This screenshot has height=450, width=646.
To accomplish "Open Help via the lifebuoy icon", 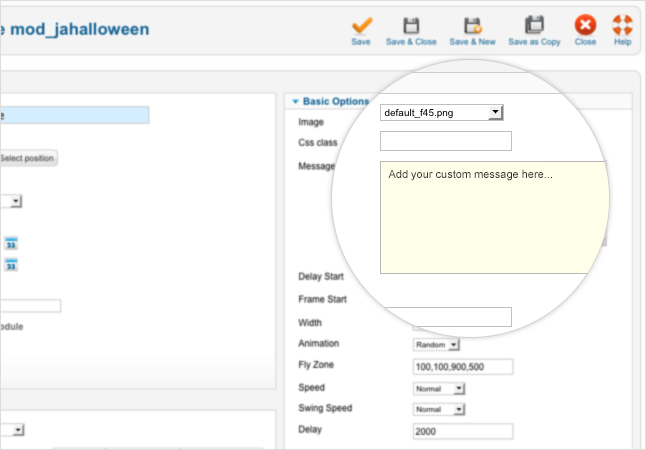I will click(x=622, y=24).
